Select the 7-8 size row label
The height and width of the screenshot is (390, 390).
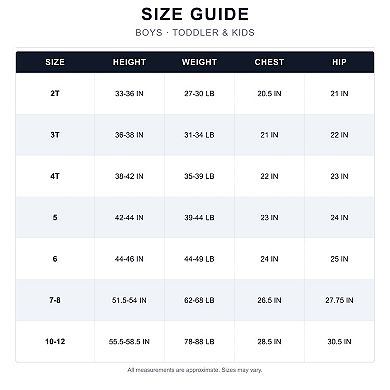click(55, 300)
